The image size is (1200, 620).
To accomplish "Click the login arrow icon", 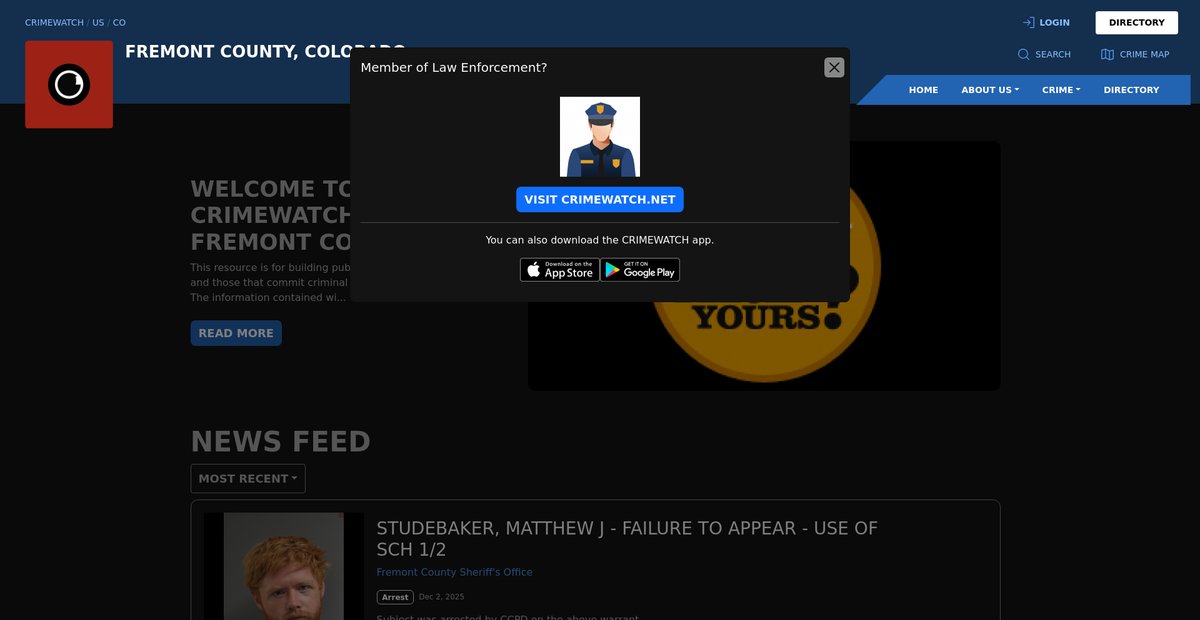I will point(1028,22).
